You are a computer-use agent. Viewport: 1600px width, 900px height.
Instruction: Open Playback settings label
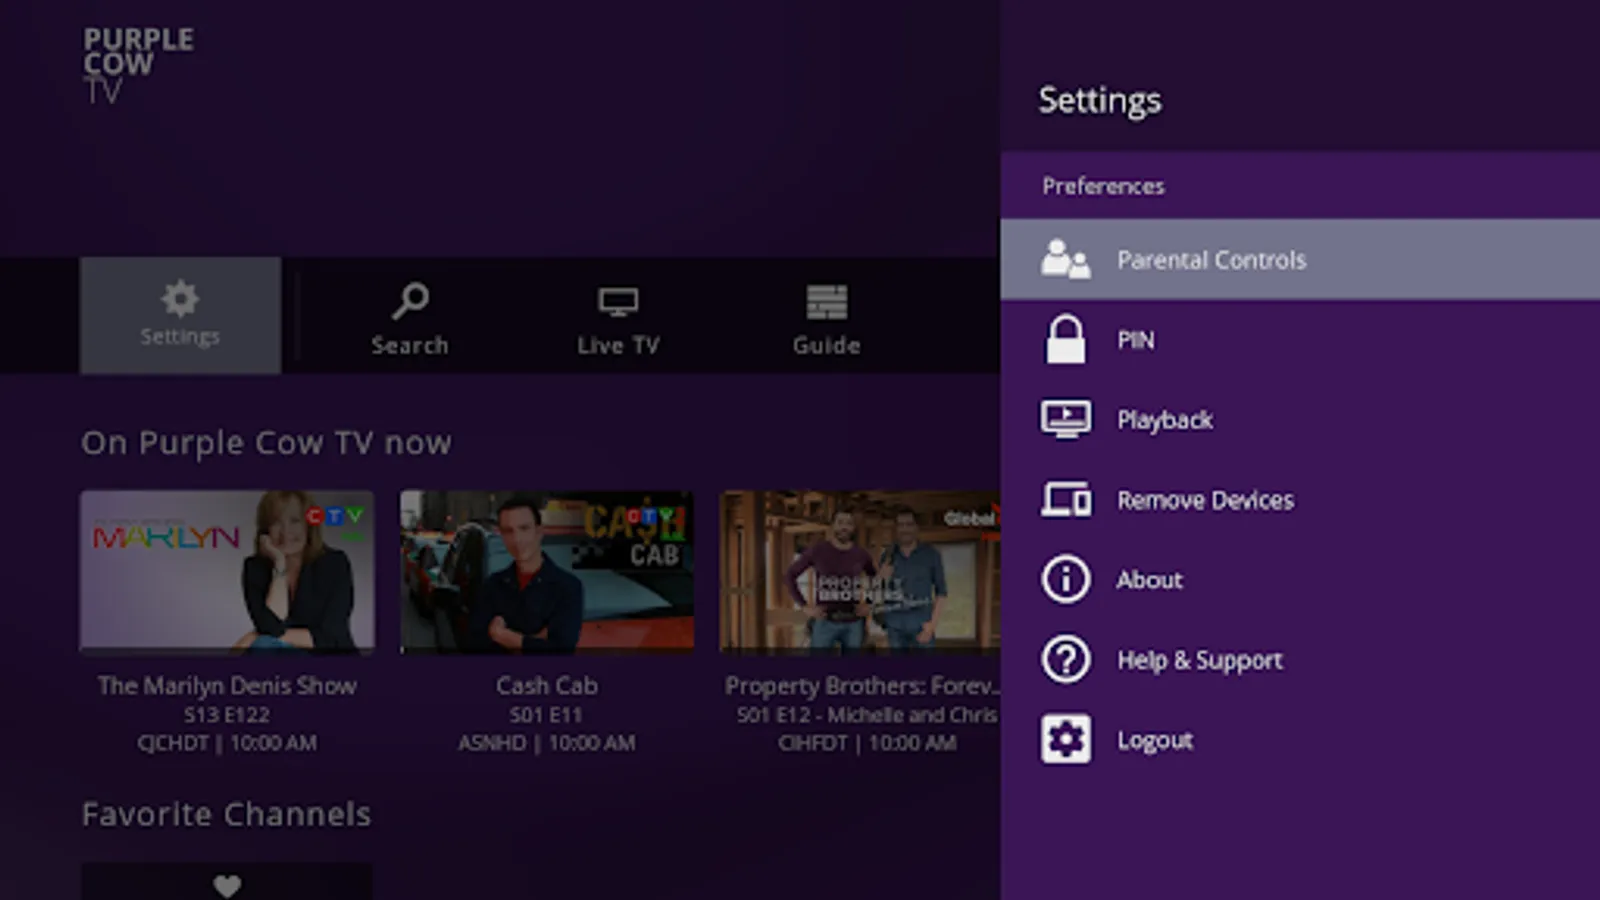click(x=1165, y=420)
